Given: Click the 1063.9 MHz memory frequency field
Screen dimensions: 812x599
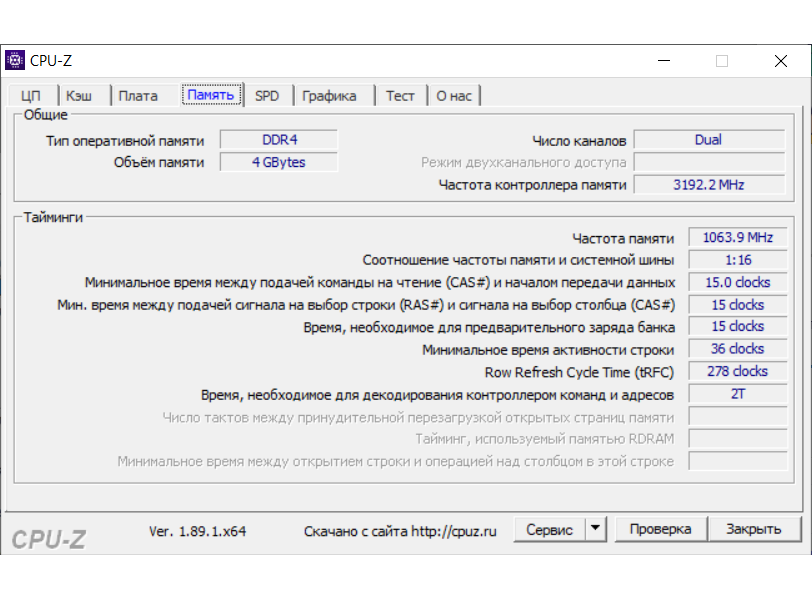Looking at the screenshot, I should [x=738, y=238].
